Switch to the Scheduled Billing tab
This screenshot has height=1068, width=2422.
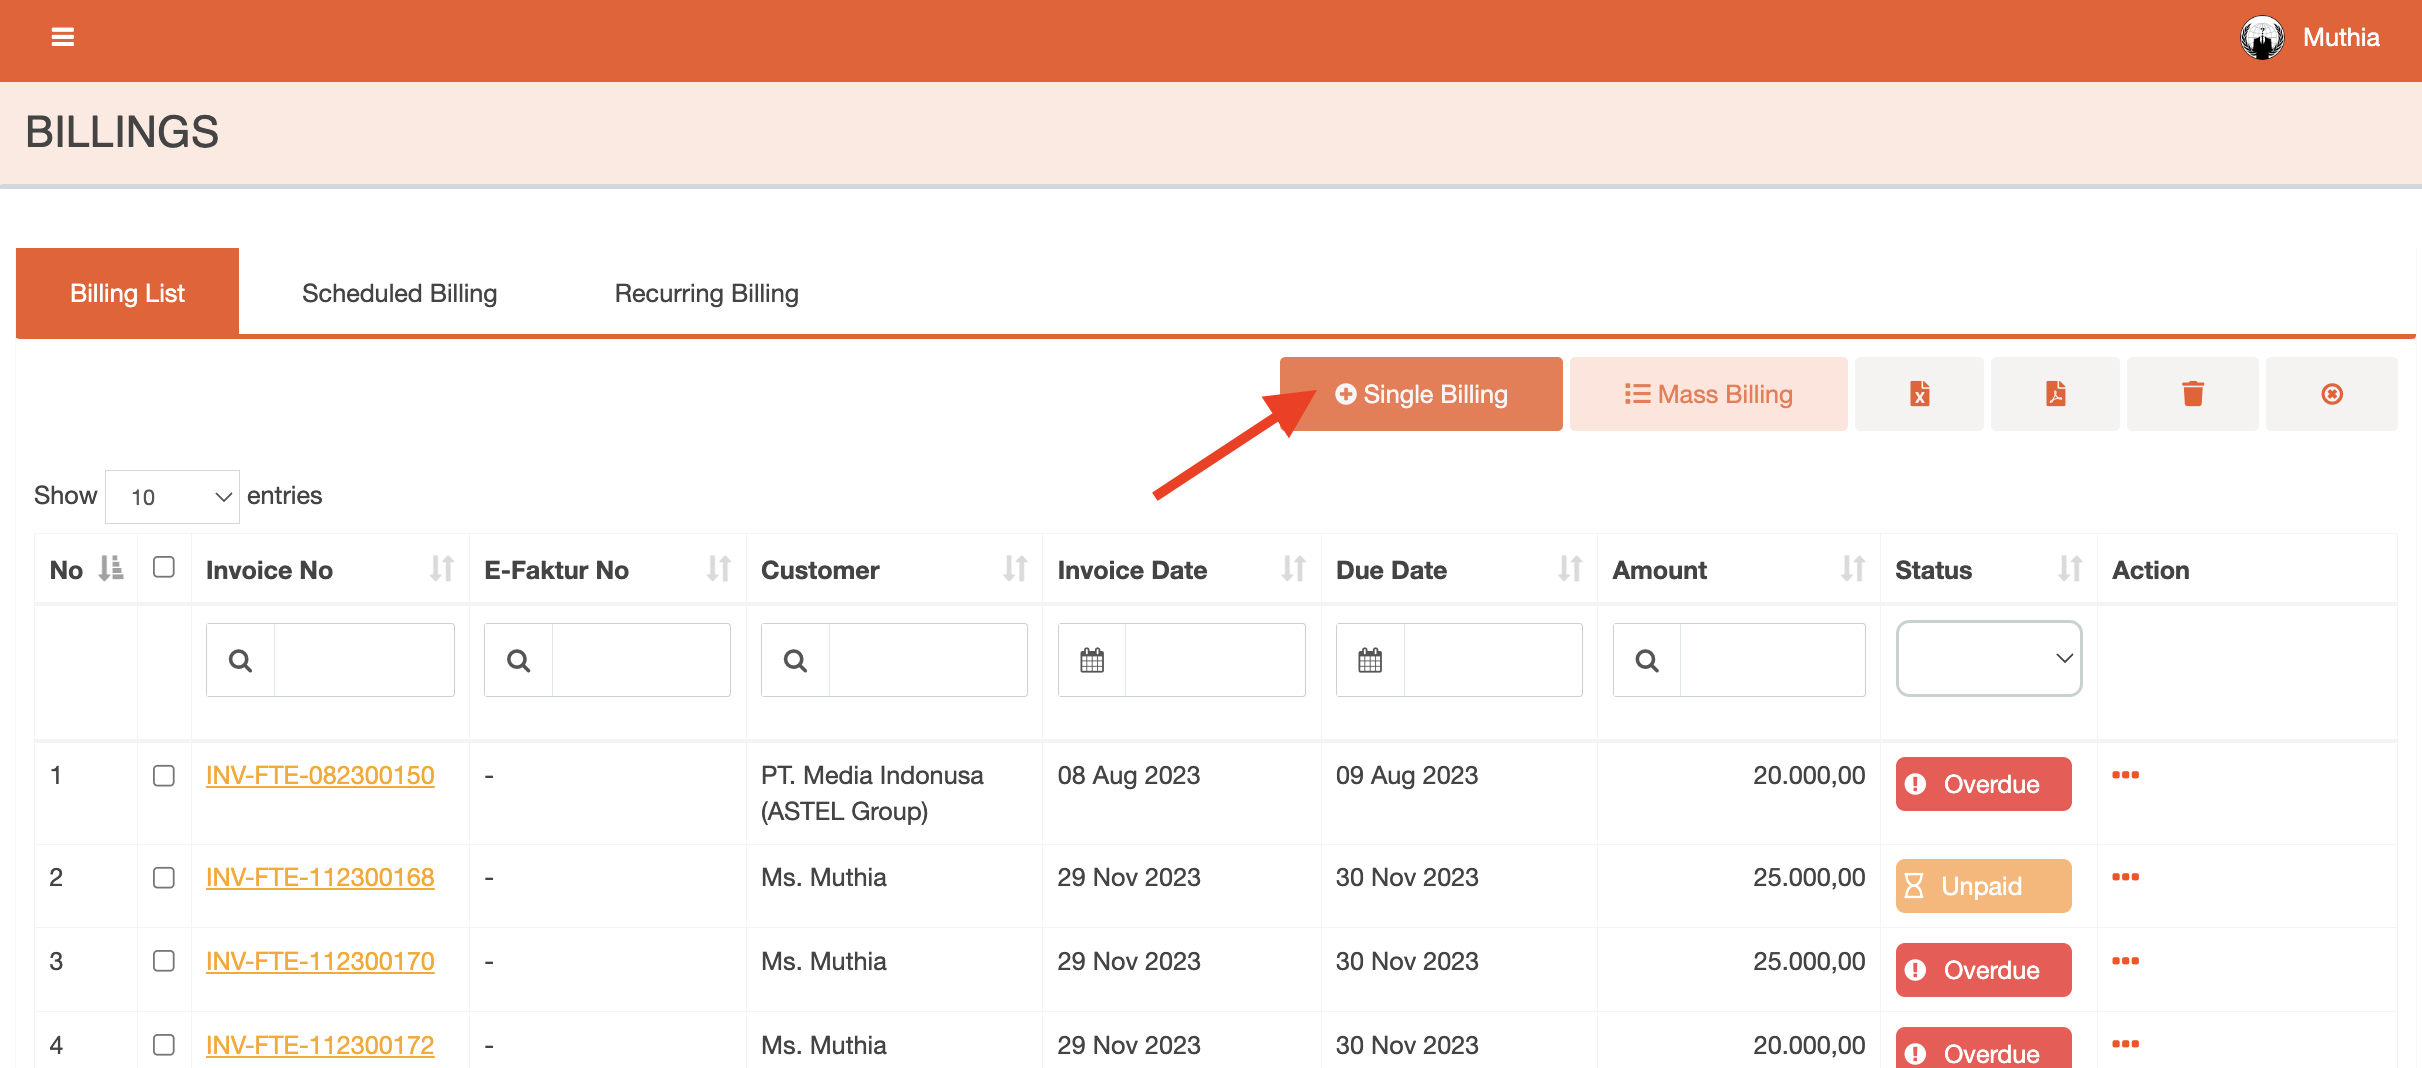pos(399,293)
